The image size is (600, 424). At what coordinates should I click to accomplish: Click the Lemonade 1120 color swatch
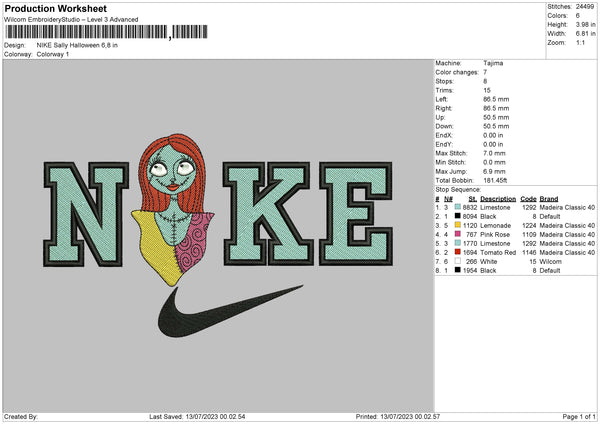[457, 225]
